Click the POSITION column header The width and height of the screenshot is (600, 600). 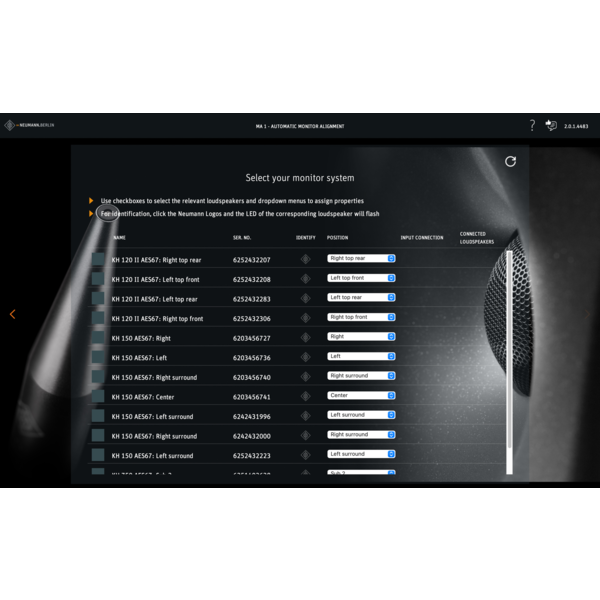[x=337, y=238]
